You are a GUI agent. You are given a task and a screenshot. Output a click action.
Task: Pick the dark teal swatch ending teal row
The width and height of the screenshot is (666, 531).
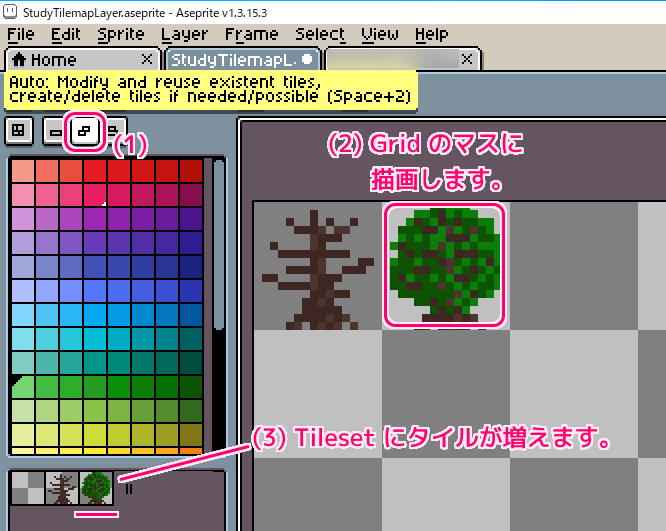(x=191, y=363)
